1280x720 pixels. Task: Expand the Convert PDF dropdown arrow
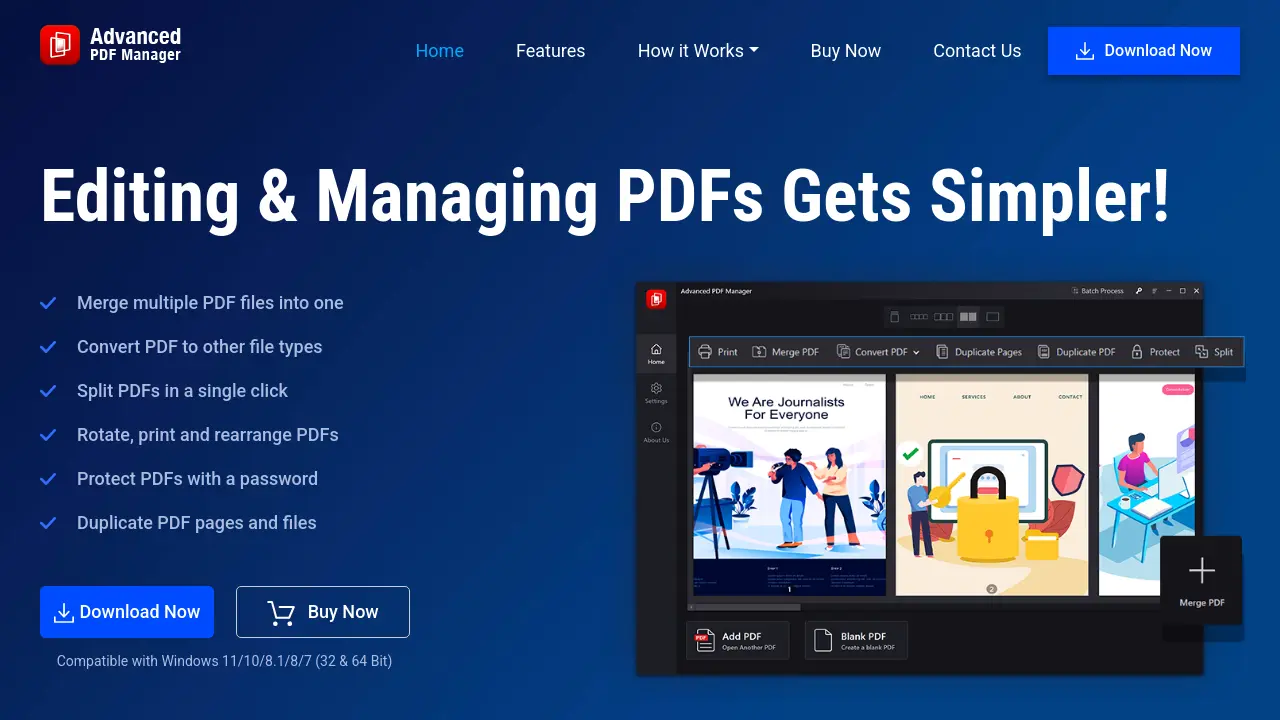click(x=916, y=352)
